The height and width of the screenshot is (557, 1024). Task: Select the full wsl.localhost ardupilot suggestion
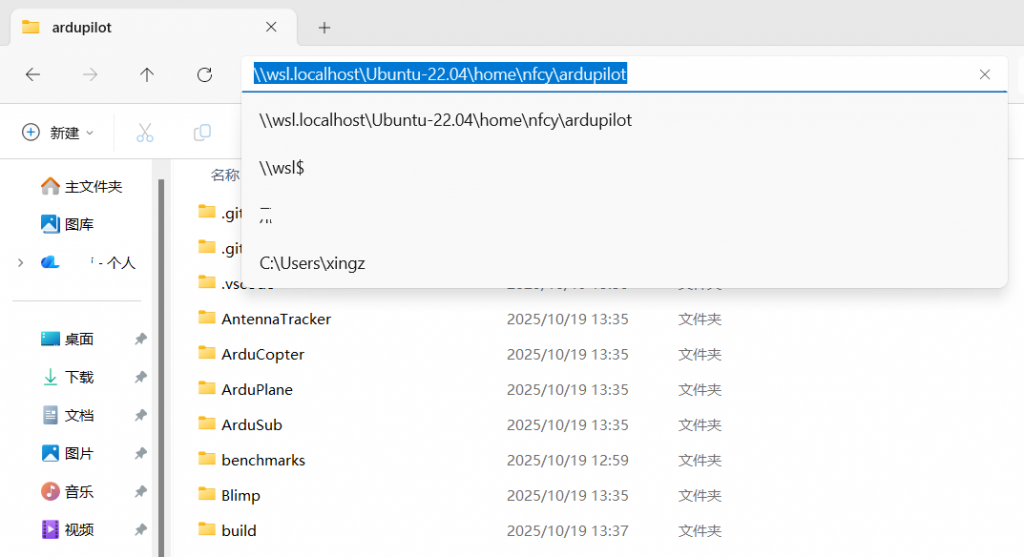click(x=445, y=120)
